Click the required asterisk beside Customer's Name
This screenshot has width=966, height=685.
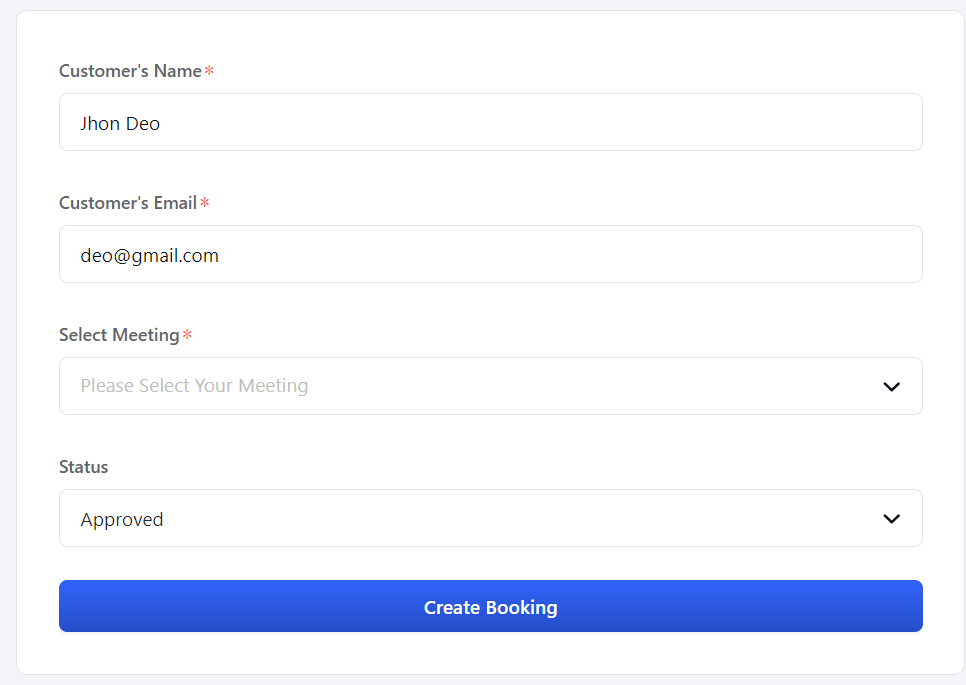[x=208, y=70]
